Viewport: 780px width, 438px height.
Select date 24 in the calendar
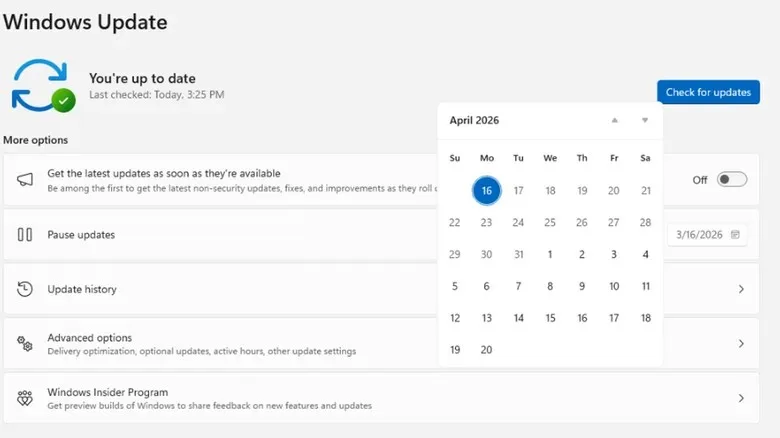pyautogui.click(x=518, y=222)
